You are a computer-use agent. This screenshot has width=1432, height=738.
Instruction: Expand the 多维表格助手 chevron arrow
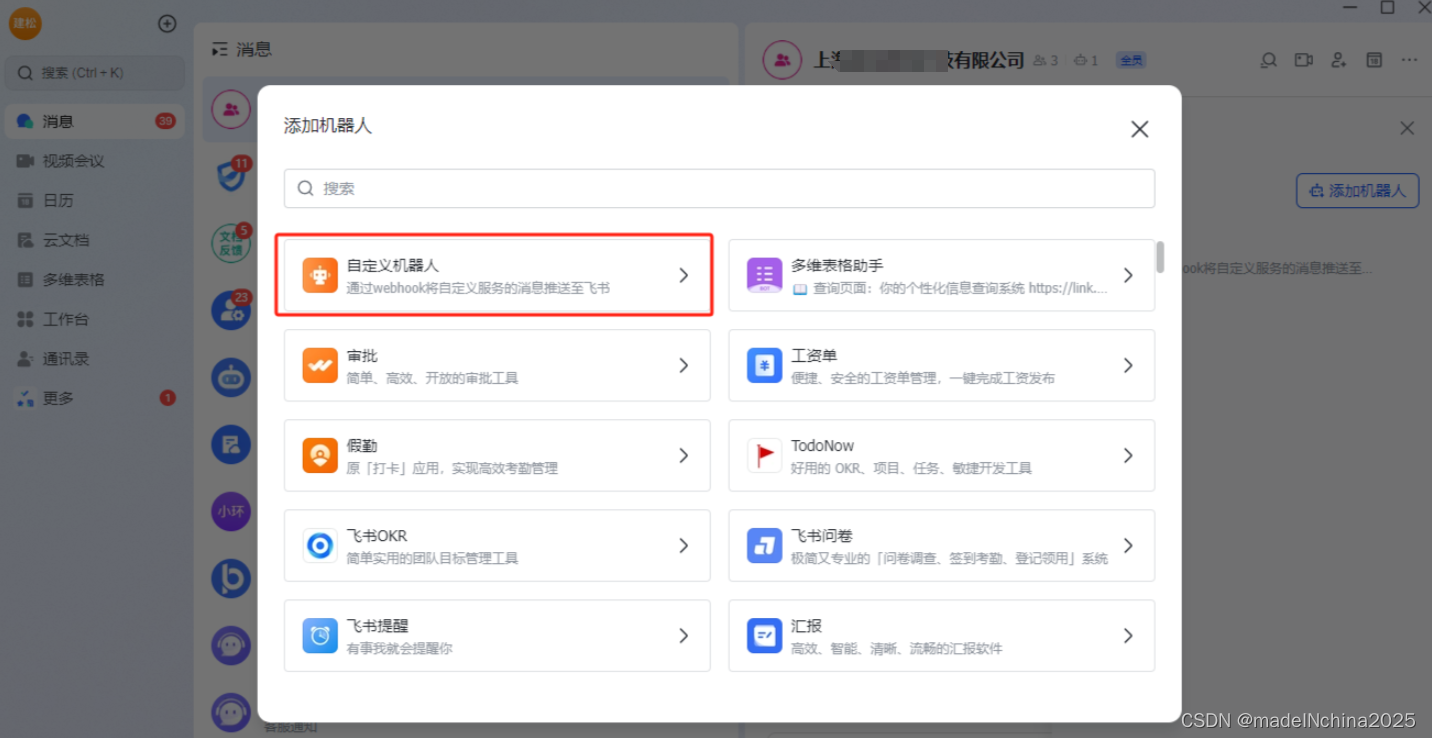click(x=1128, y=275)
